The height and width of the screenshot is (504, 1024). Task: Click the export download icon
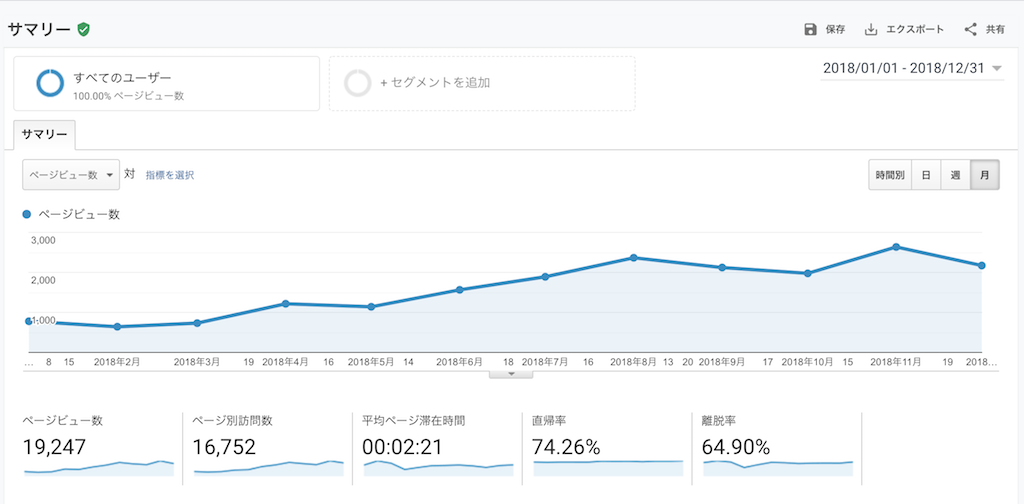[x=871, y=29]
